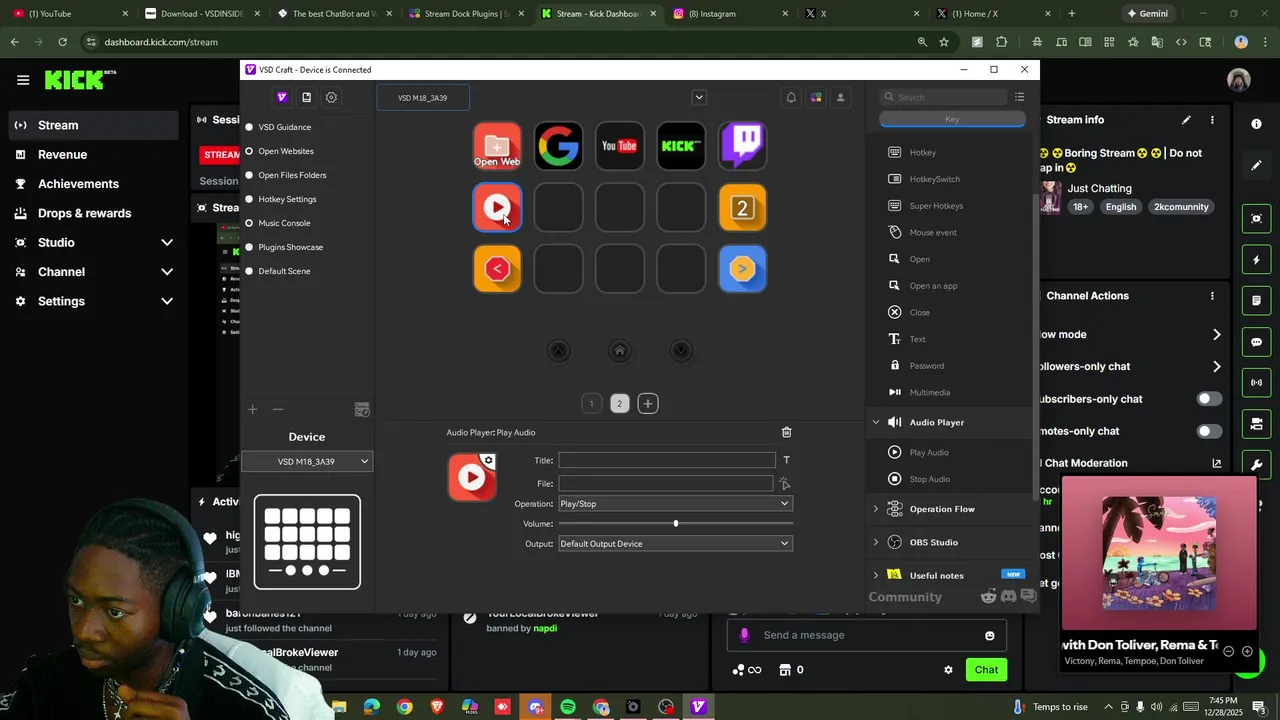Select the orange previous-page arrow key
Image resolution: width=1280 pixels, height=720 pixels.
[497, 268]
